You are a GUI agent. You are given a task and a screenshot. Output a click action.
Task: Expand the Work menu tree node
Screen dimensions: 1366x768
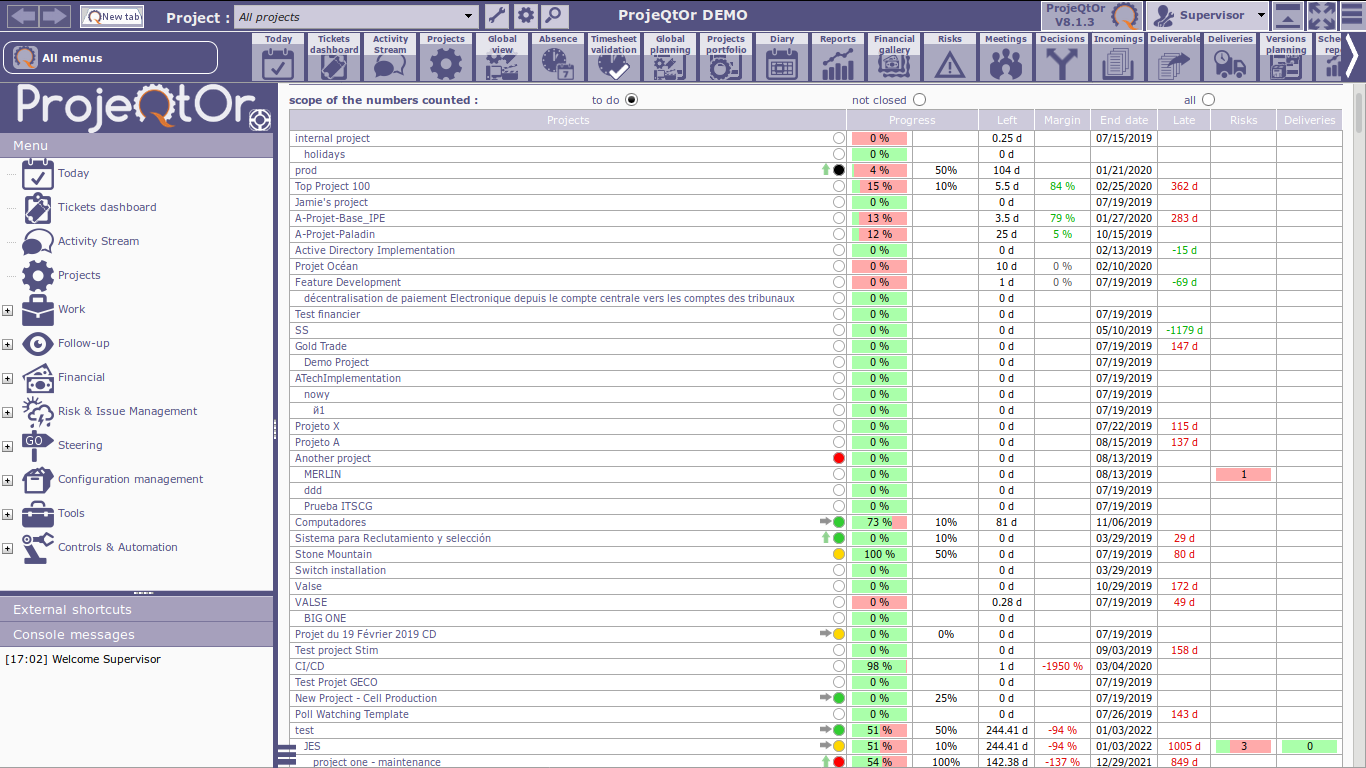(8, 311)
